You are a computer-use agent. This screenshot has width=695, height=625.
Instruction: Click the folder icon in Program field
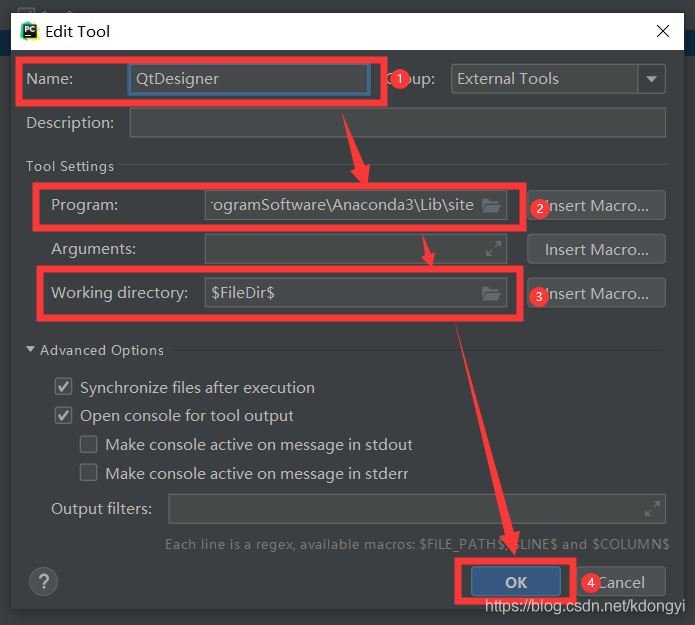[490, 206]
